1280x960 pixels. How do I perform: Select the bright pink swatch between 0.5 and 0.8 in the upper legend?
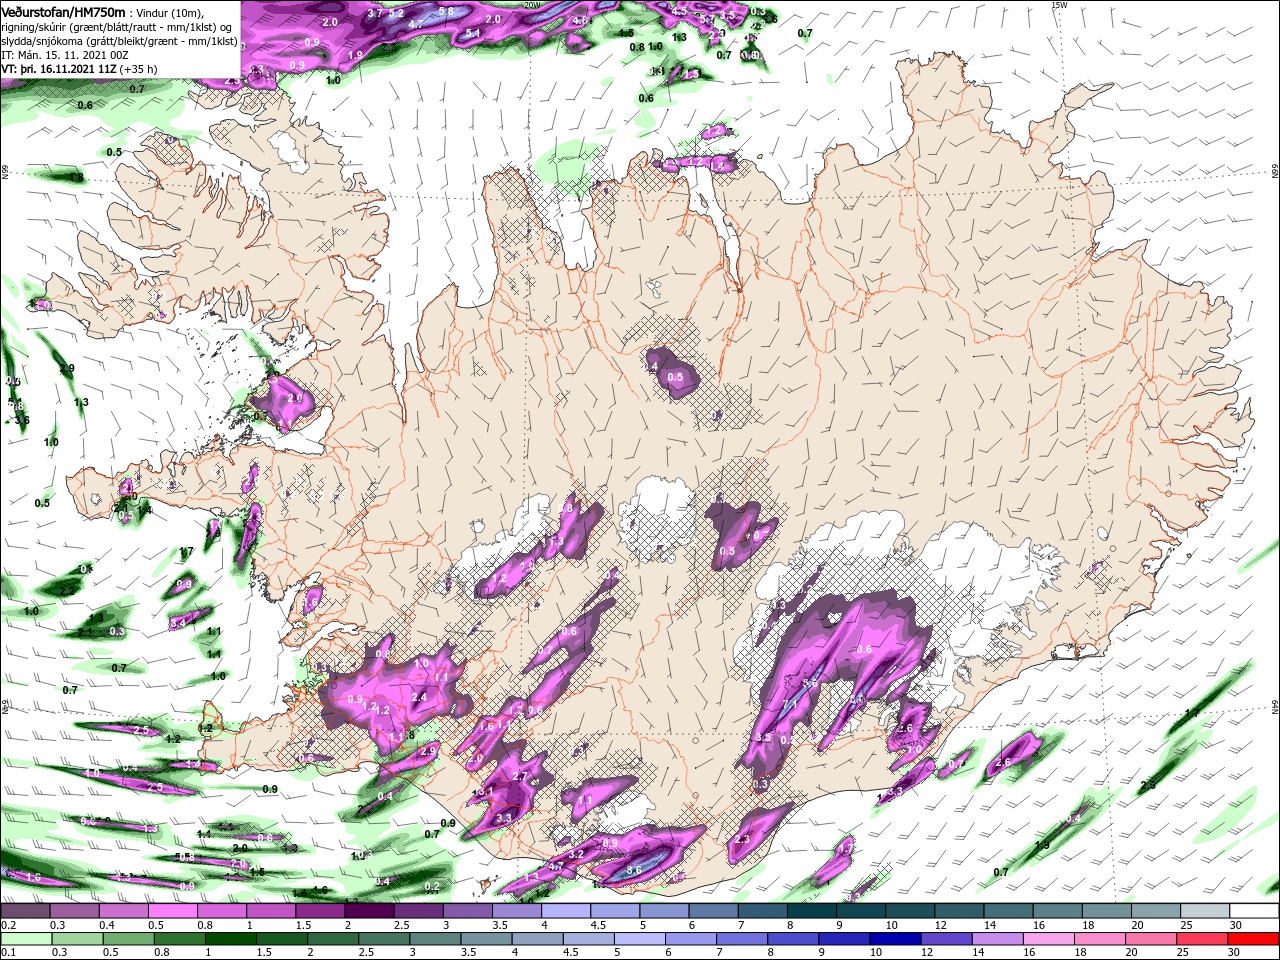tap(172, 911)
